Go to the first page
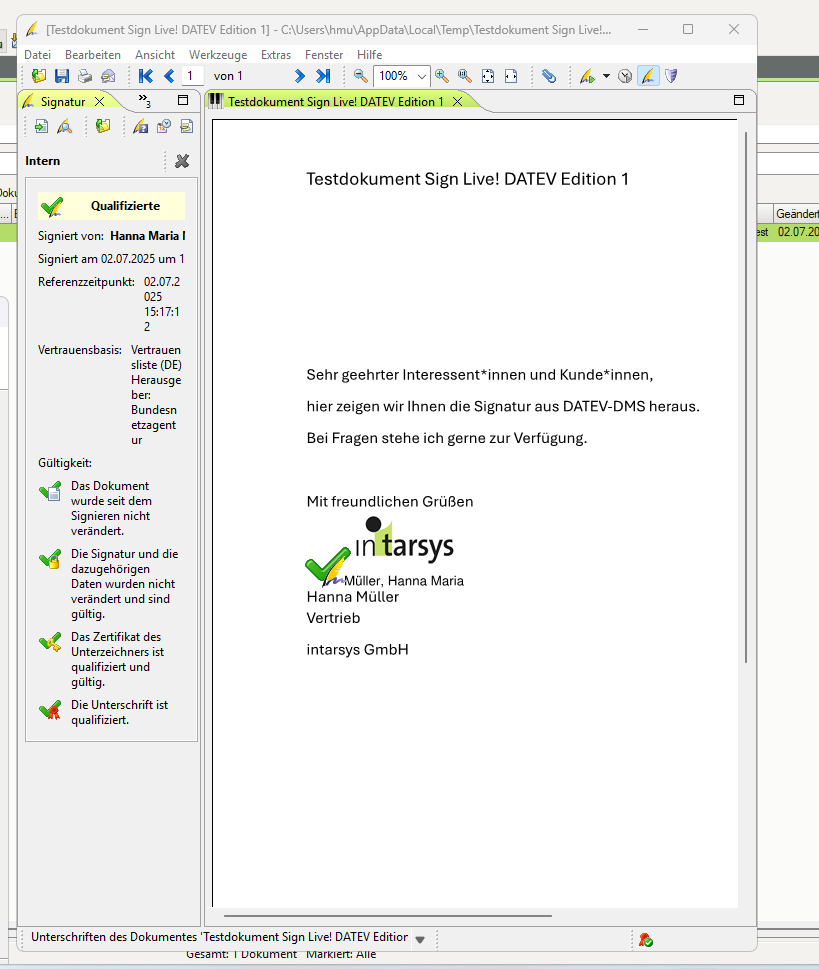The height and width of the screenshot is (969, 819). pyautogui.click(x=146, y=76)
